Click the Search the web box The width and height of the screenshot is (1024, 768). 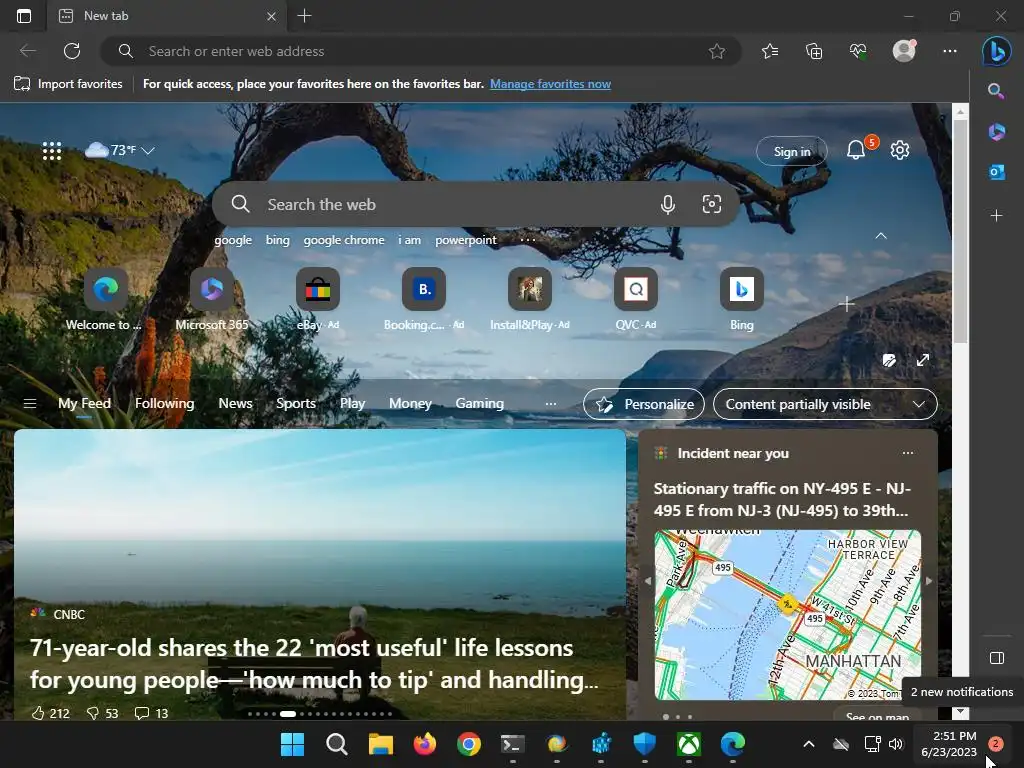tap(476, 204)
